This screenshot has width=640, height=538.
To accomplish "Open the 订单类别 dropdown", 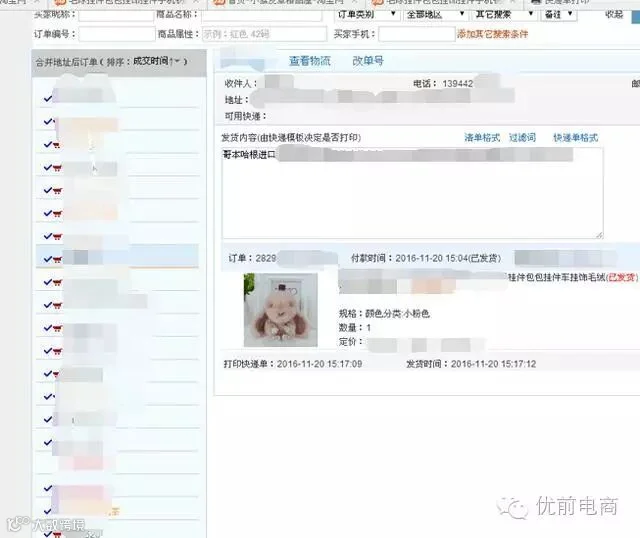I will 367,15.
